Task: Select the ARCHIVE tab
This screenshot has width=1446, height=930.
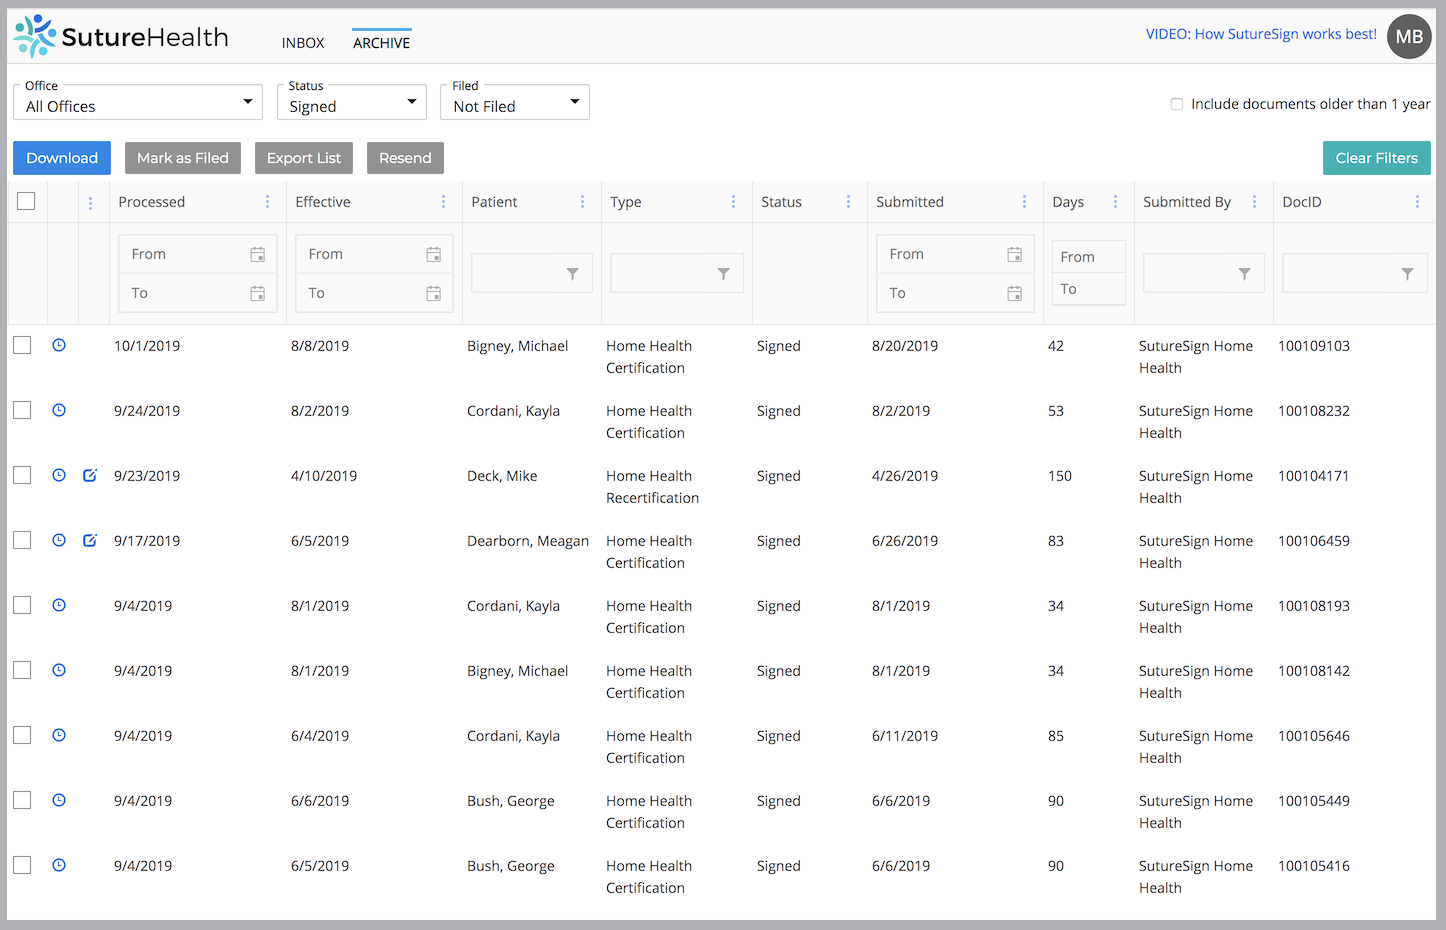Action: pos(381,43)
